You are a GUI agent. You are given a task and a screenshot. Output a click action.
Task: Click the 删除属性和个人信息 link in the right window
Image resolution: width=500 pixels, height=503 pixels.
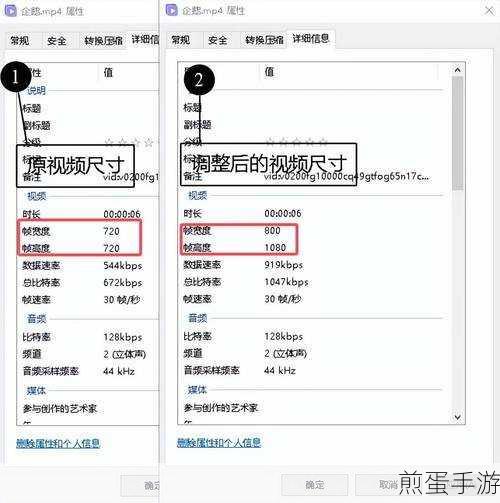tap(219, 443)
